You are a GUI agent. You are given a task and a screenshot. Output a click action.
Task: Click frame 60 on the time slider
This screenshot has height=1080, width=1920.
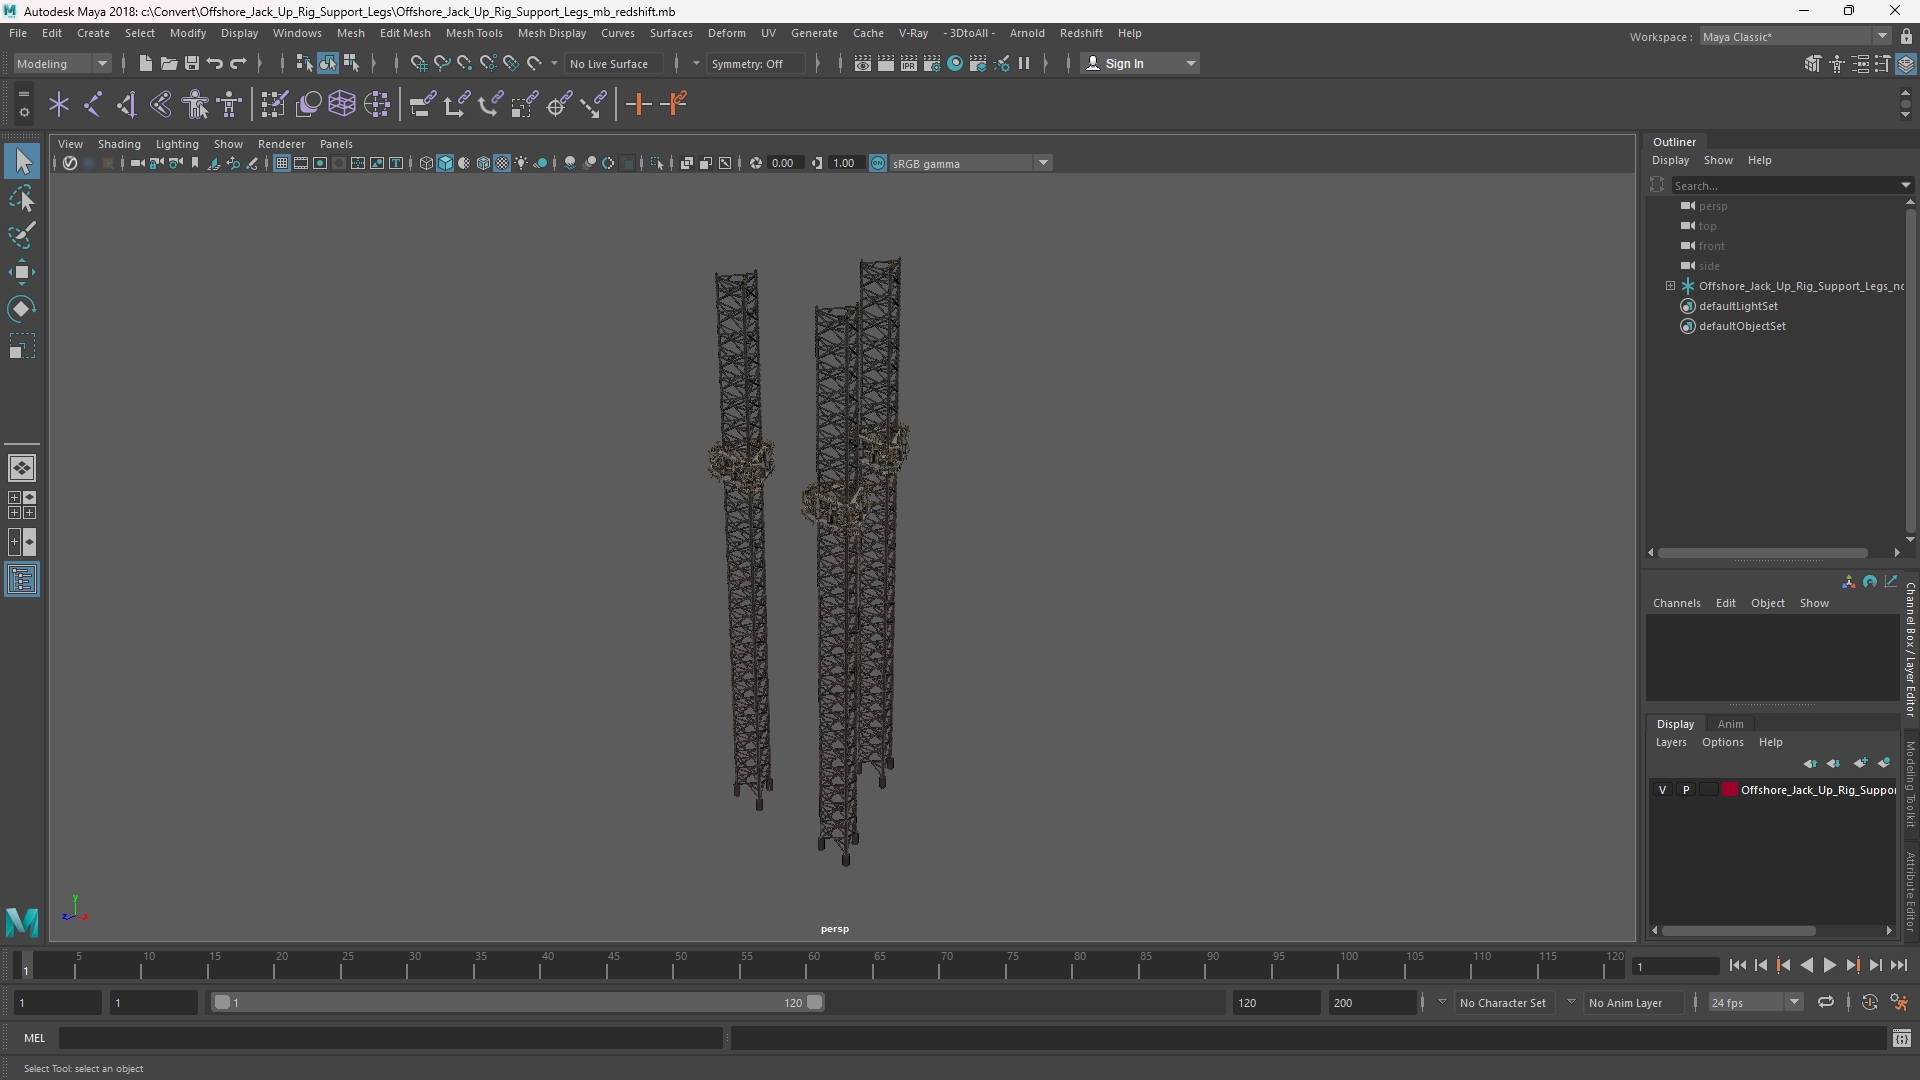[813, 966]
